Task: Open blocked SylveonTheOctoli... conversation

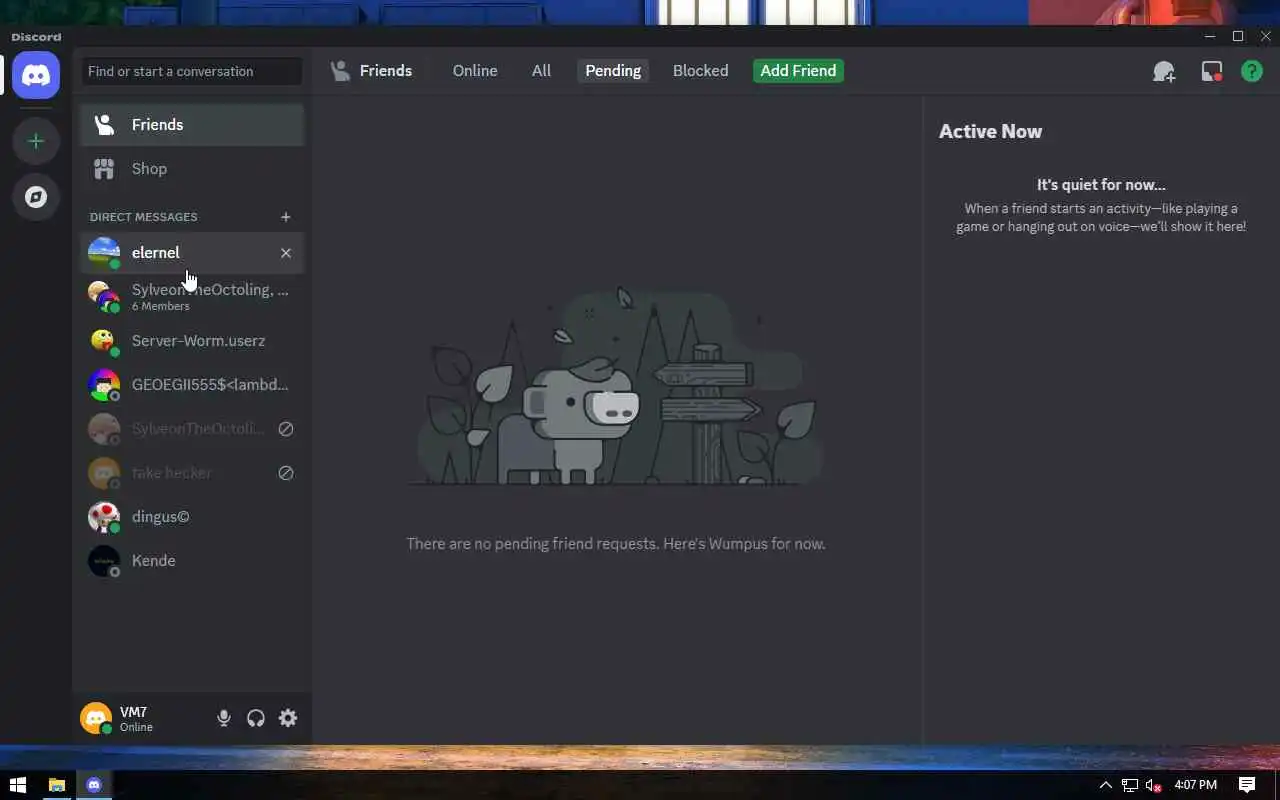Action: (x=192, y=428)
